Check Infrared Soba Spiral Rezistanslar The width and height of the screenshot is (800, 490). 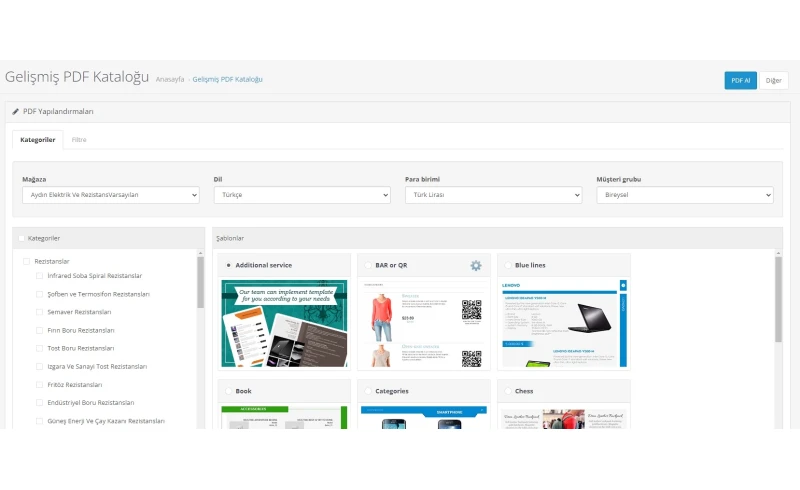click(39, 276)
